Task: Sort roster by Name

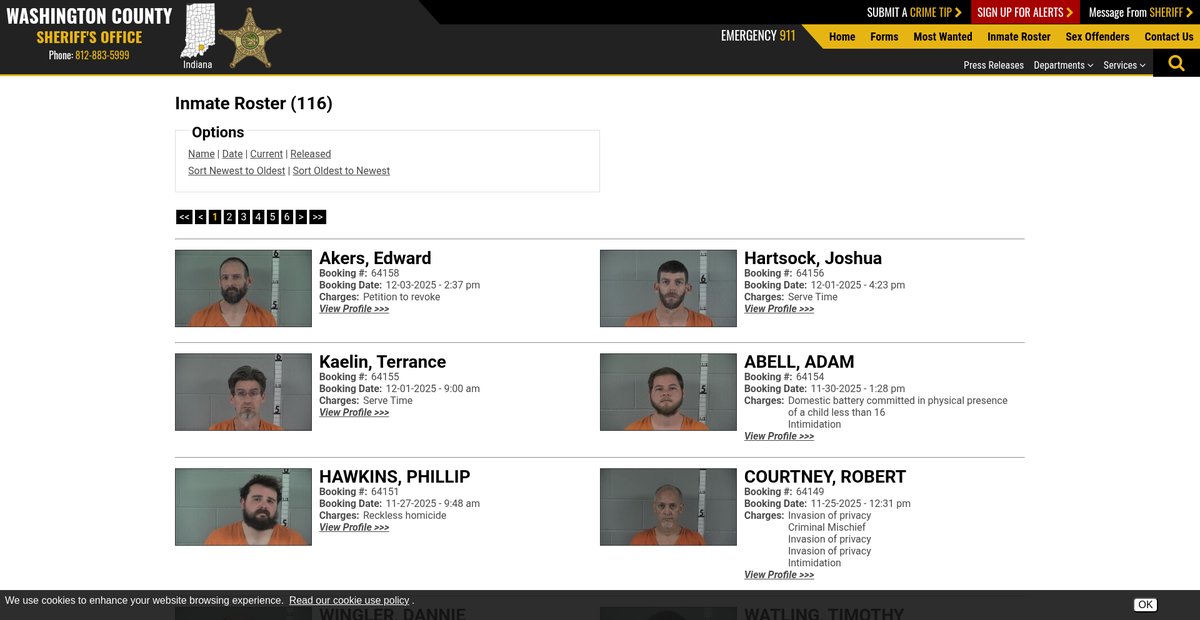Action: (201, 154)
